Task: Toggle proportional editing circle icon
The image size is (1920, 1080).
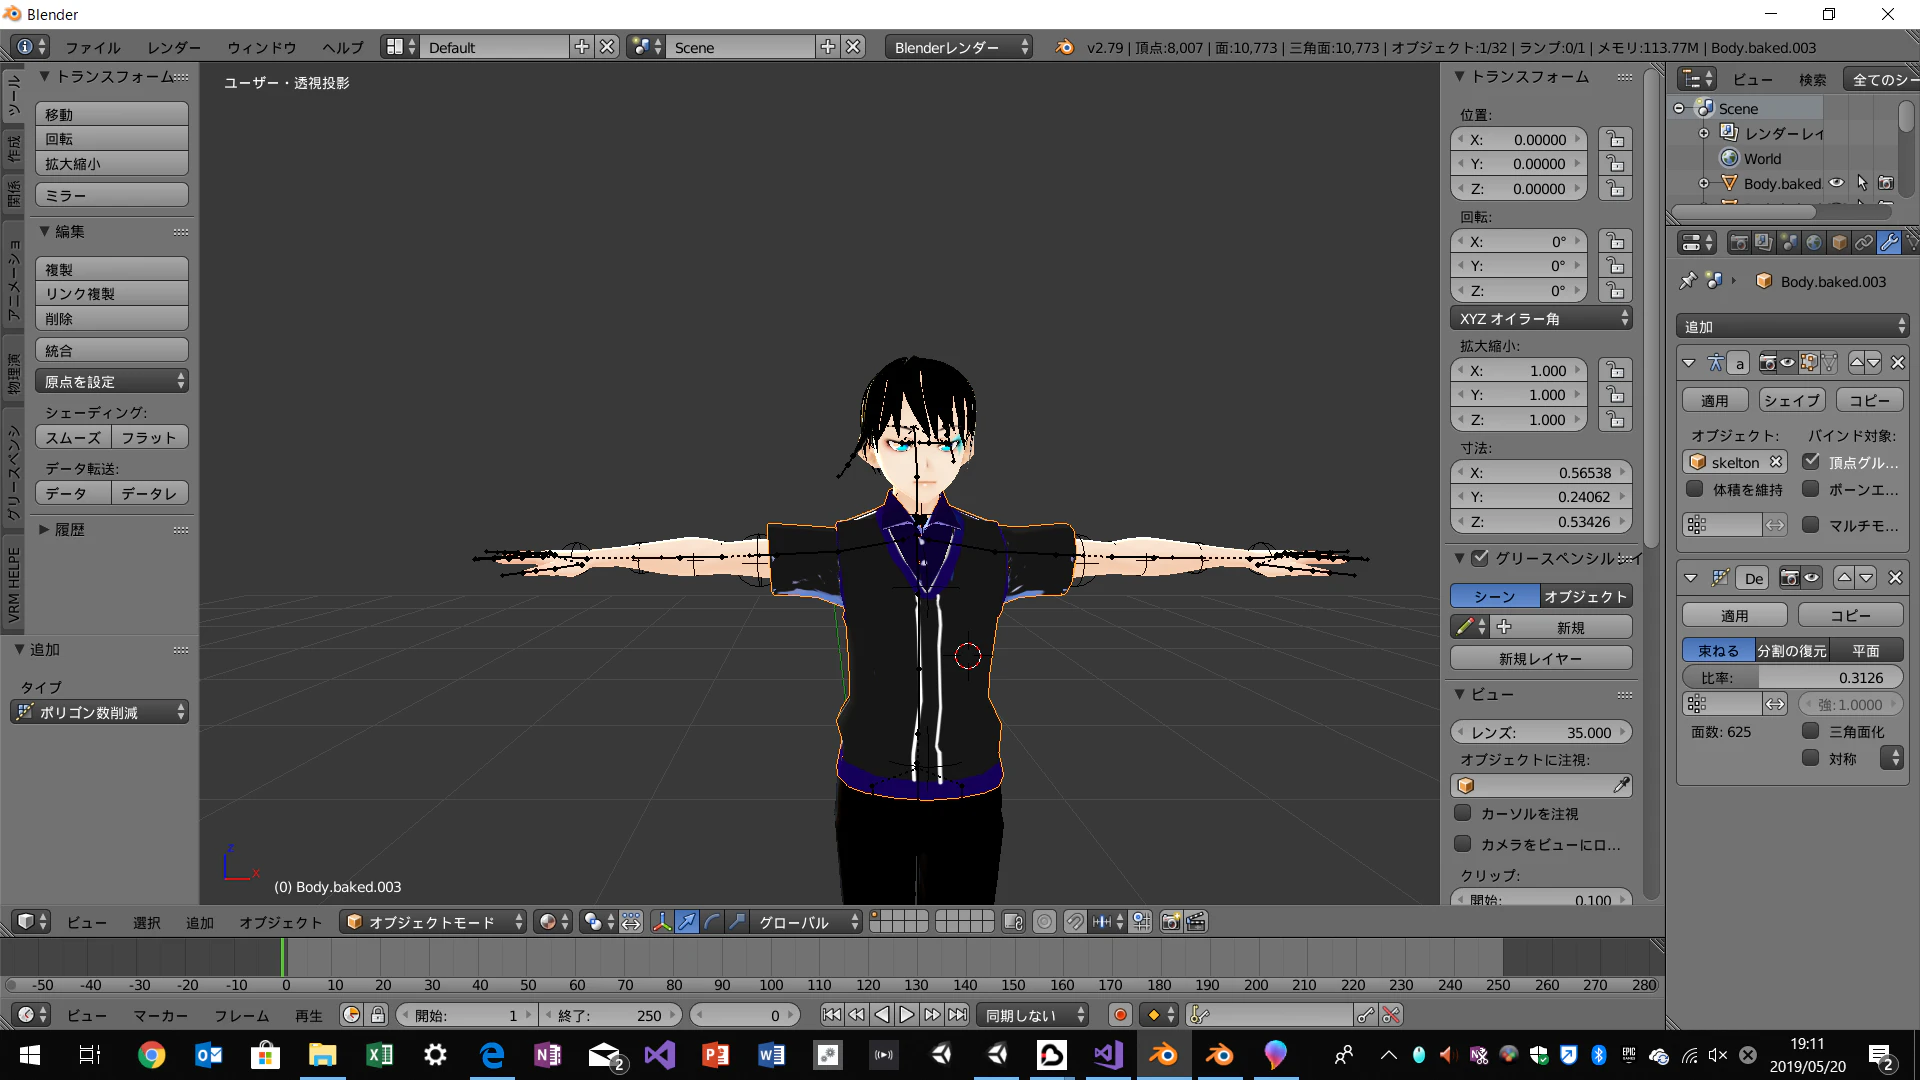Action: tap(1044, 922)
